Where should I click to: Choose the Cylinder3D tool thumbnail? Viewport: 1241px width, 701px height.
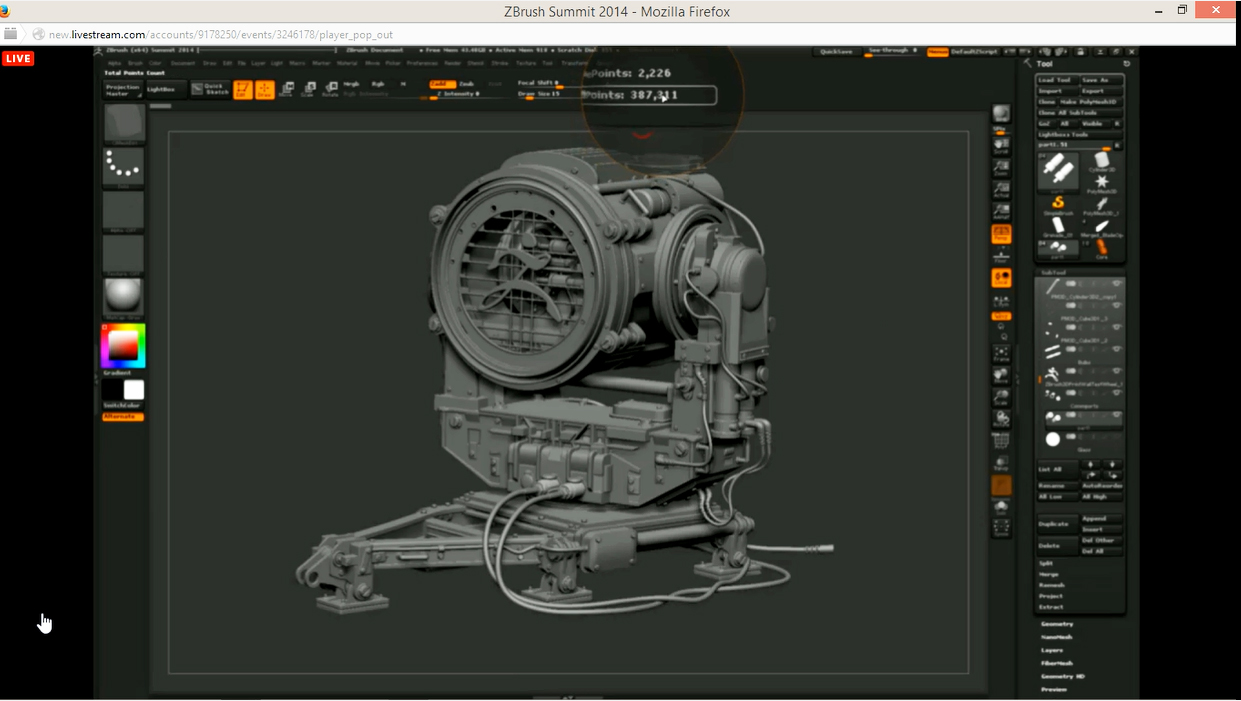[x=1101, y=162]
